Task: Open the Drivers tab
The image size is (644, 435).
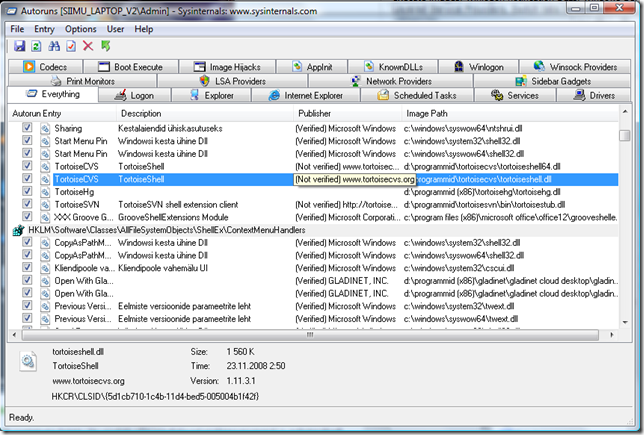Action: (594, 95)
